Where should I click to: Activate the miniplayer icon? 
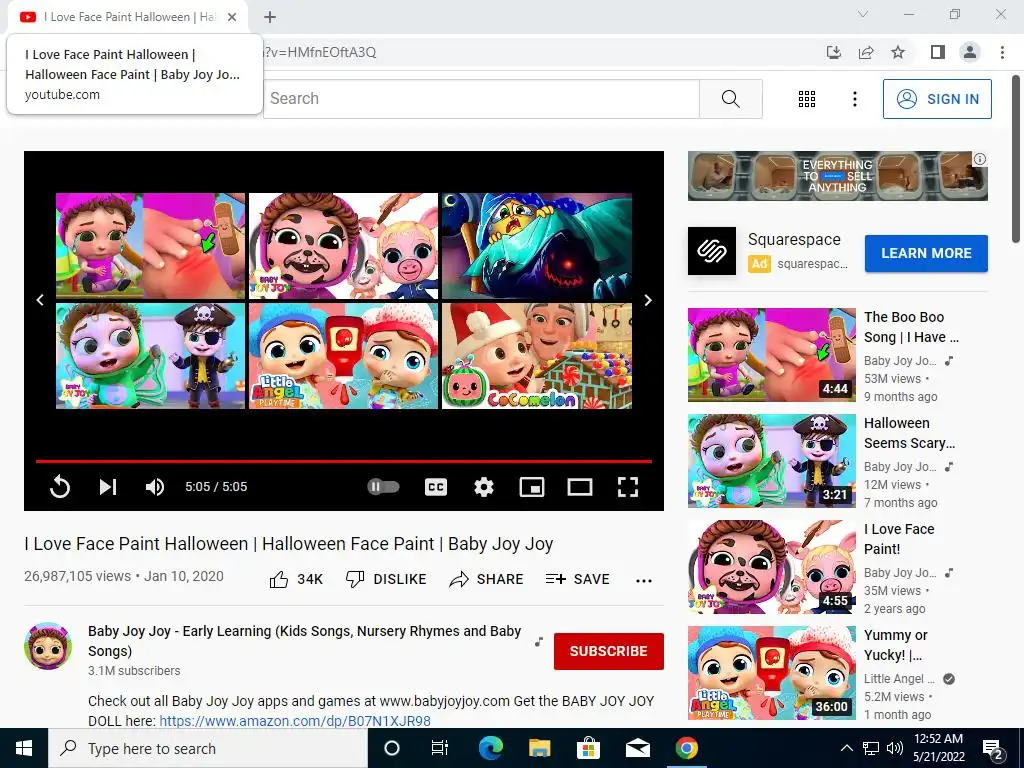(532, 487)
